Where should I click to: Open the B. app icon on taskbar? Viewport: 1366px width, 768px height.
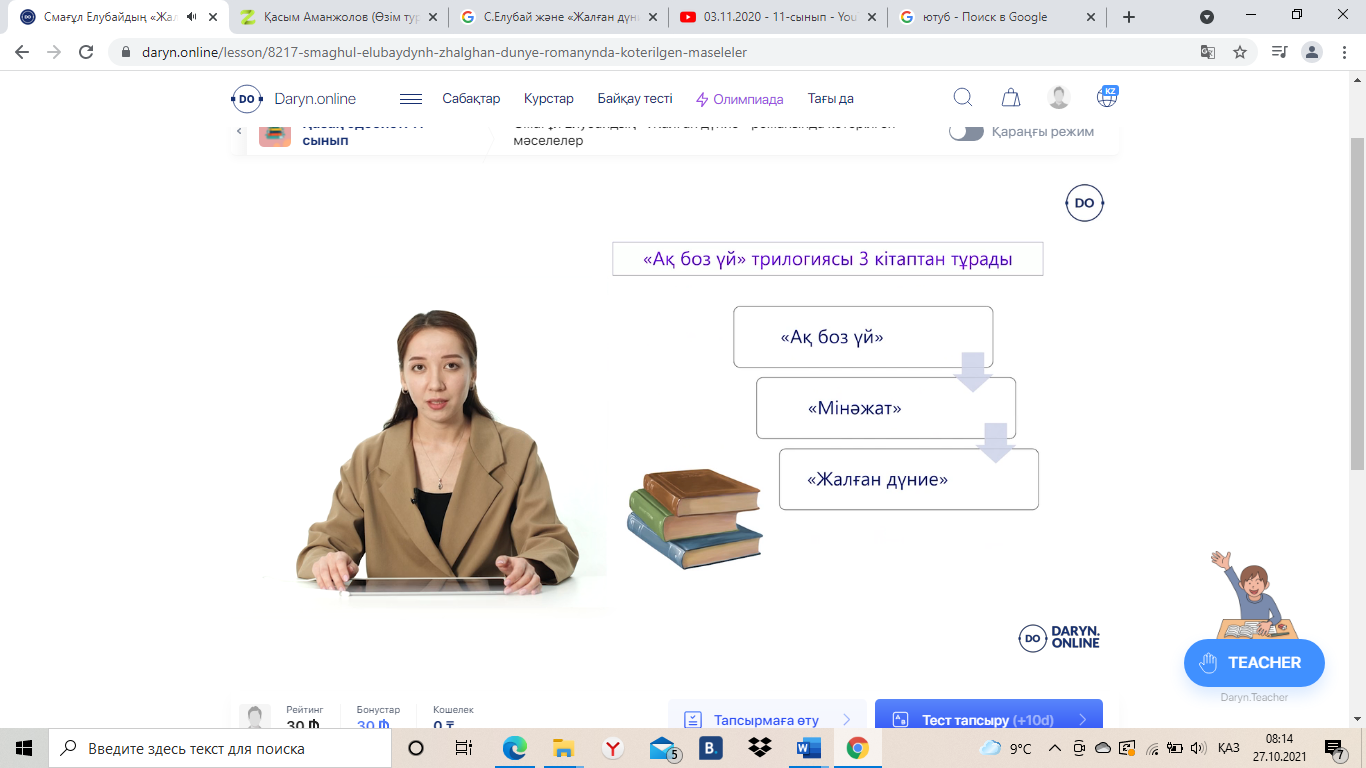(710, 748)
